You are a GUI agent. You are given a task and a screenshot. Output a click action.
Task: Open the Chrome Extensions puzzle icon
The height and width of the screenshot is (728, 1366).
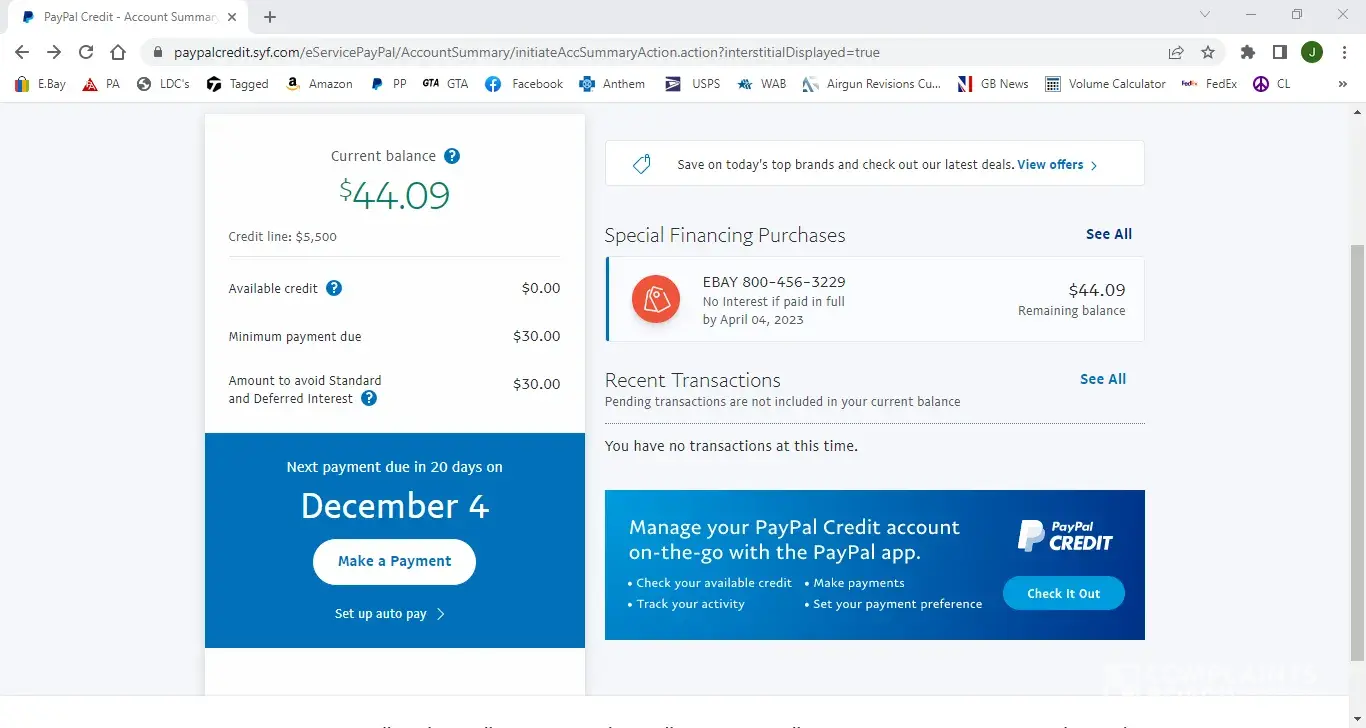[1247, 52]
